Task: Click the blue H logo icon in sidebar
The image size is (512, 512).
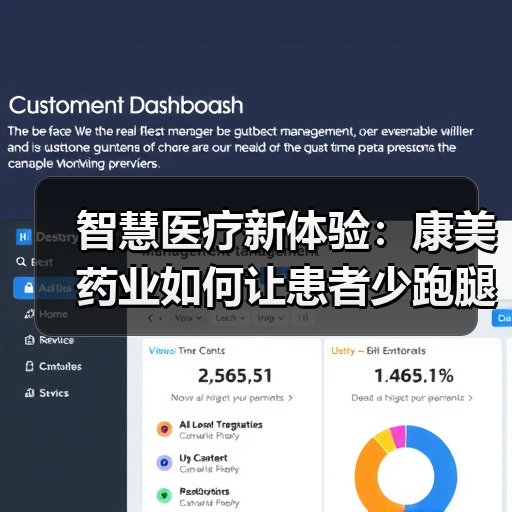Action: (24, 237)
